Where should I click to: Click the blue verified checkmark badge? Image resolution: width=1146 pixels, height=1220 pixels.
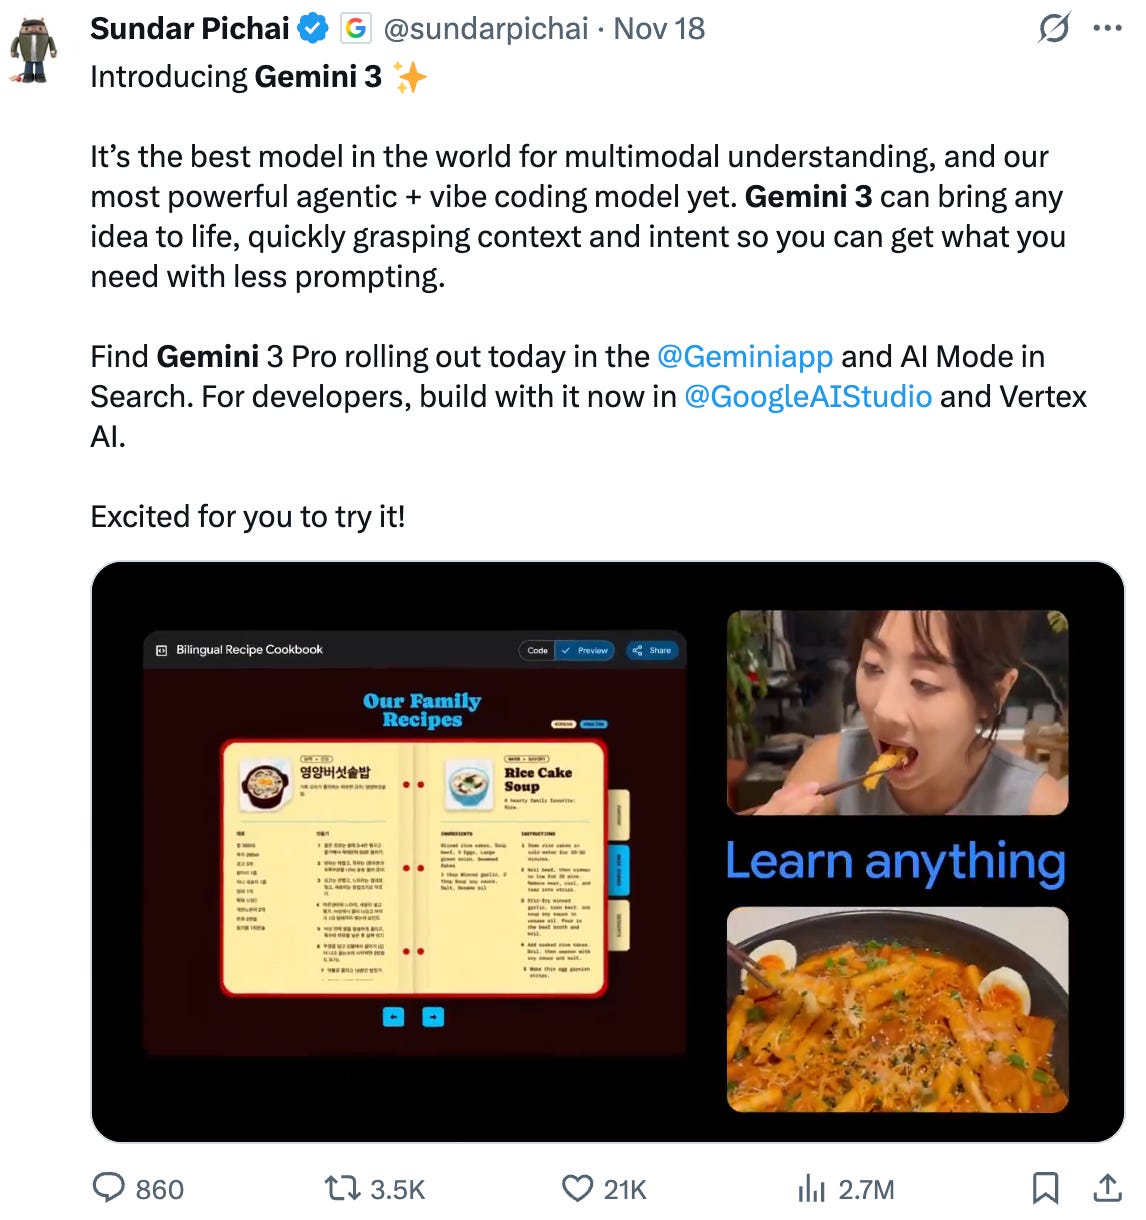pyautogui.click(x=313, y=29)
